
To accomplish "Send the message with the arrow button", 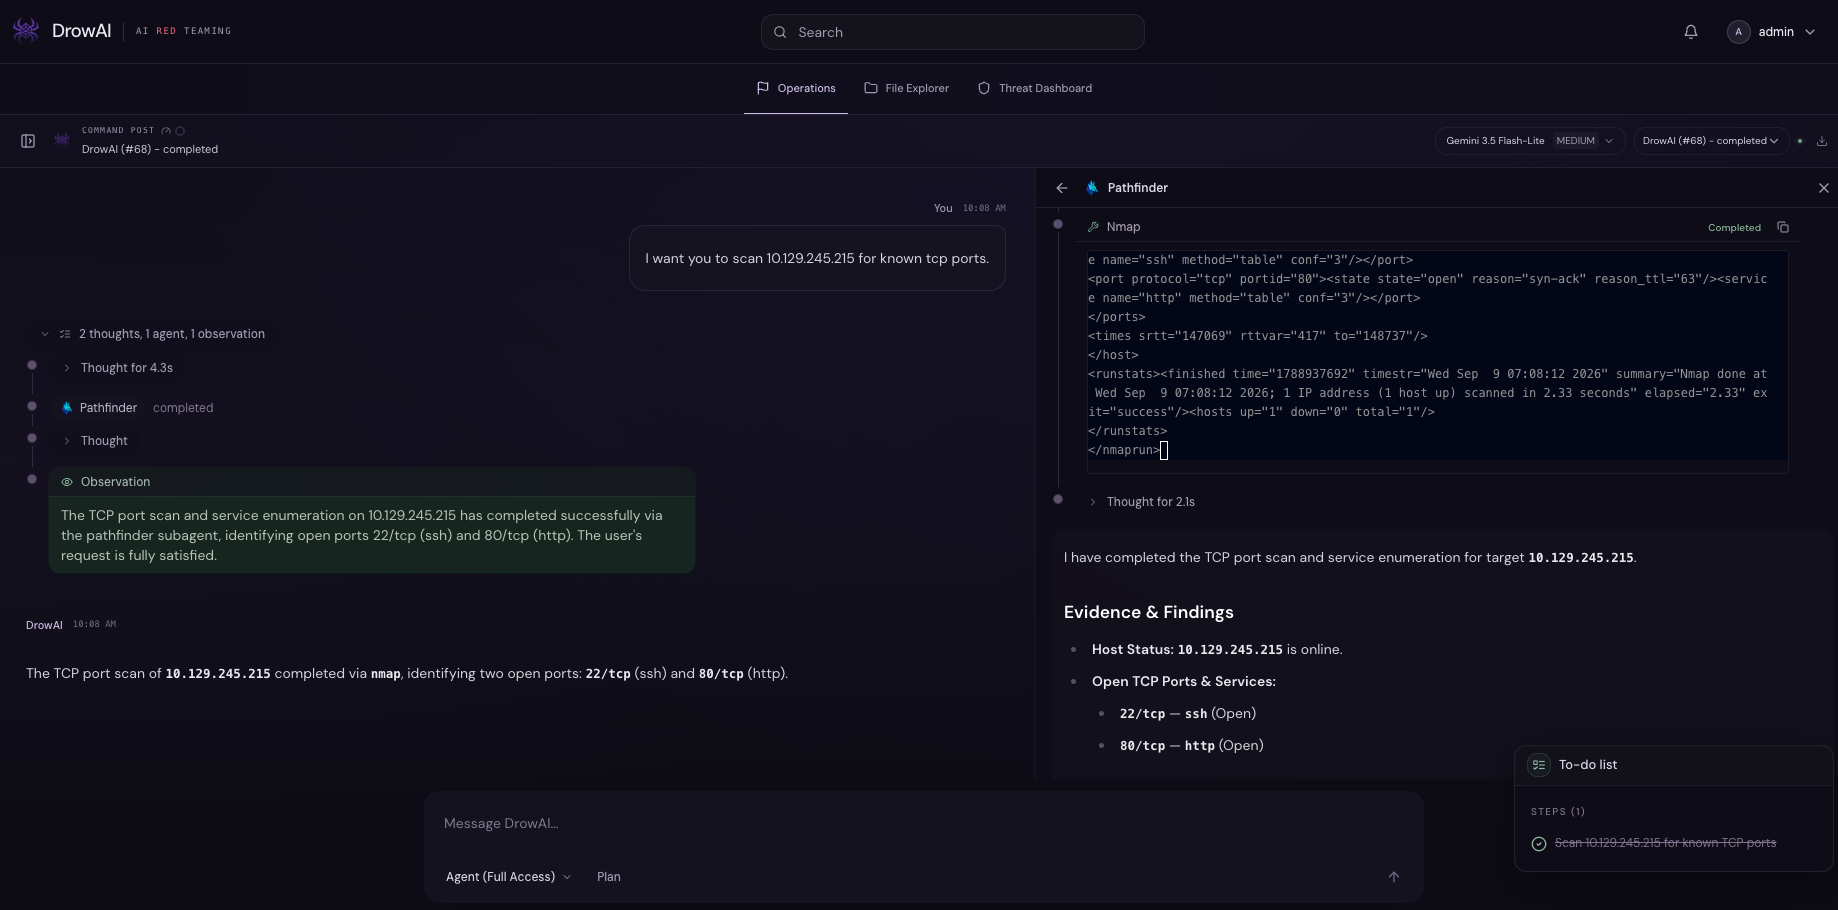I will point(1394,877).
